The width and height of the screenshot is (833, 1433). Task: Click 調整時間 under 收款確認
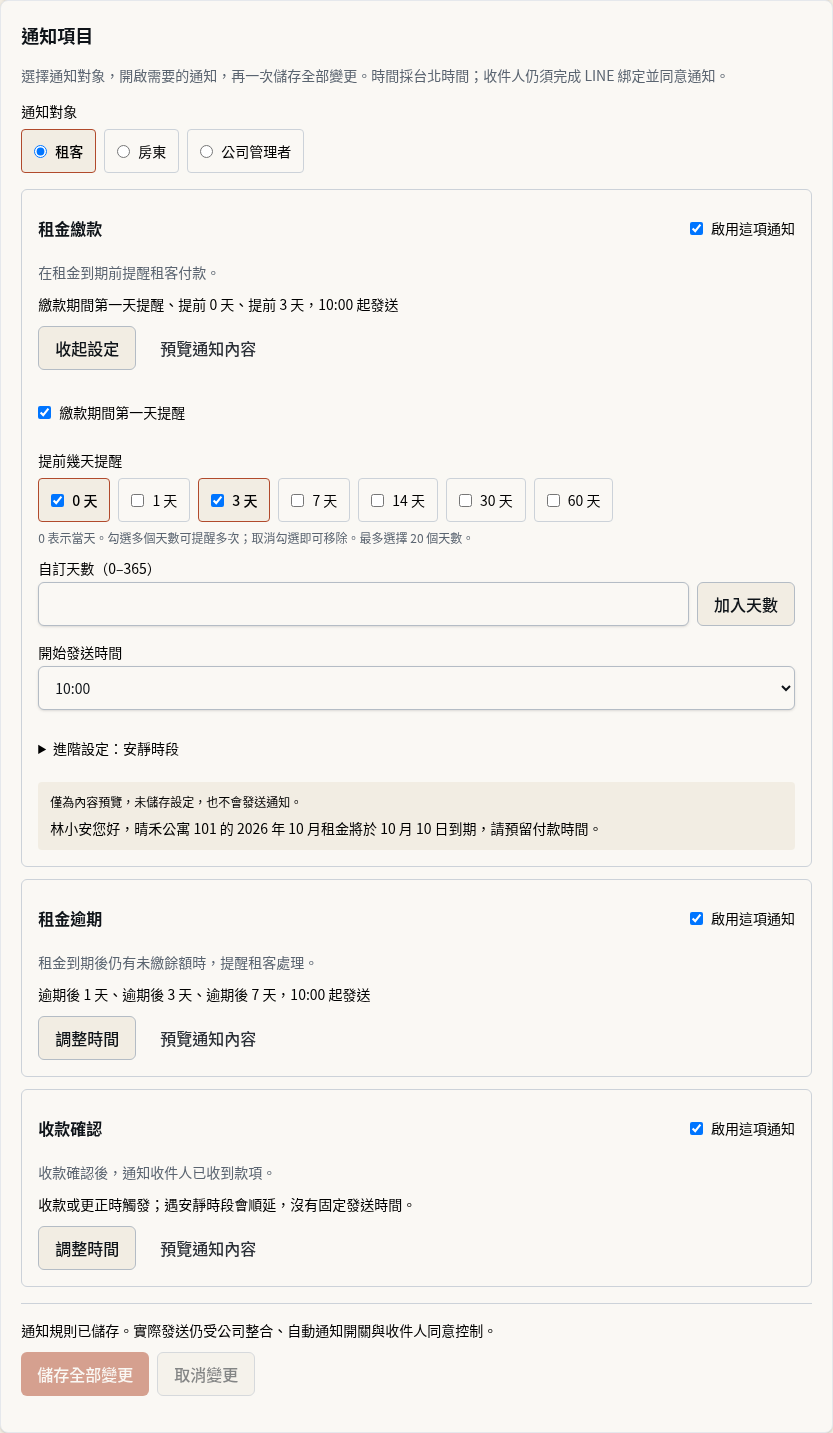[87, 1248]
